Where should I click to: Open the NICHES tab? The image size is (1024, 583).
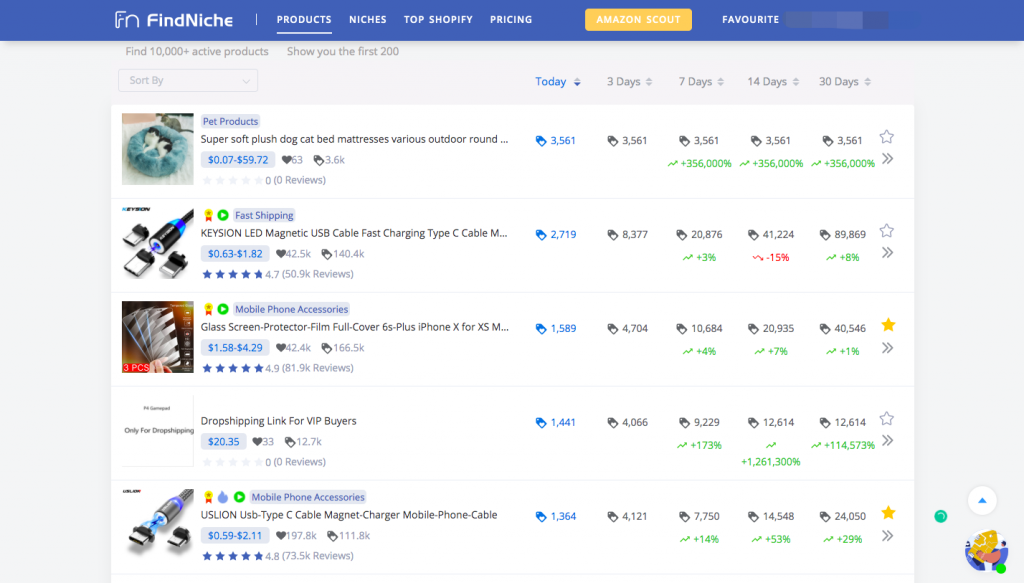368,20
